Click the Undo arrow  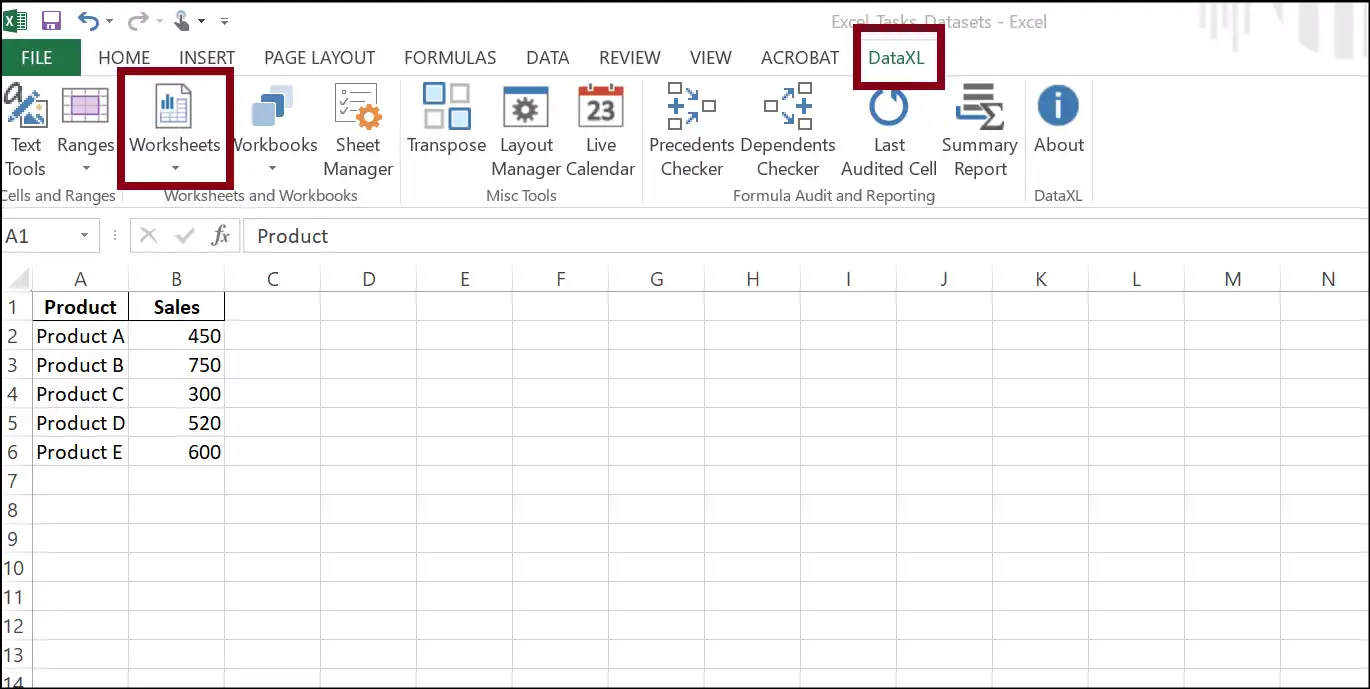[x=88, y=20]
